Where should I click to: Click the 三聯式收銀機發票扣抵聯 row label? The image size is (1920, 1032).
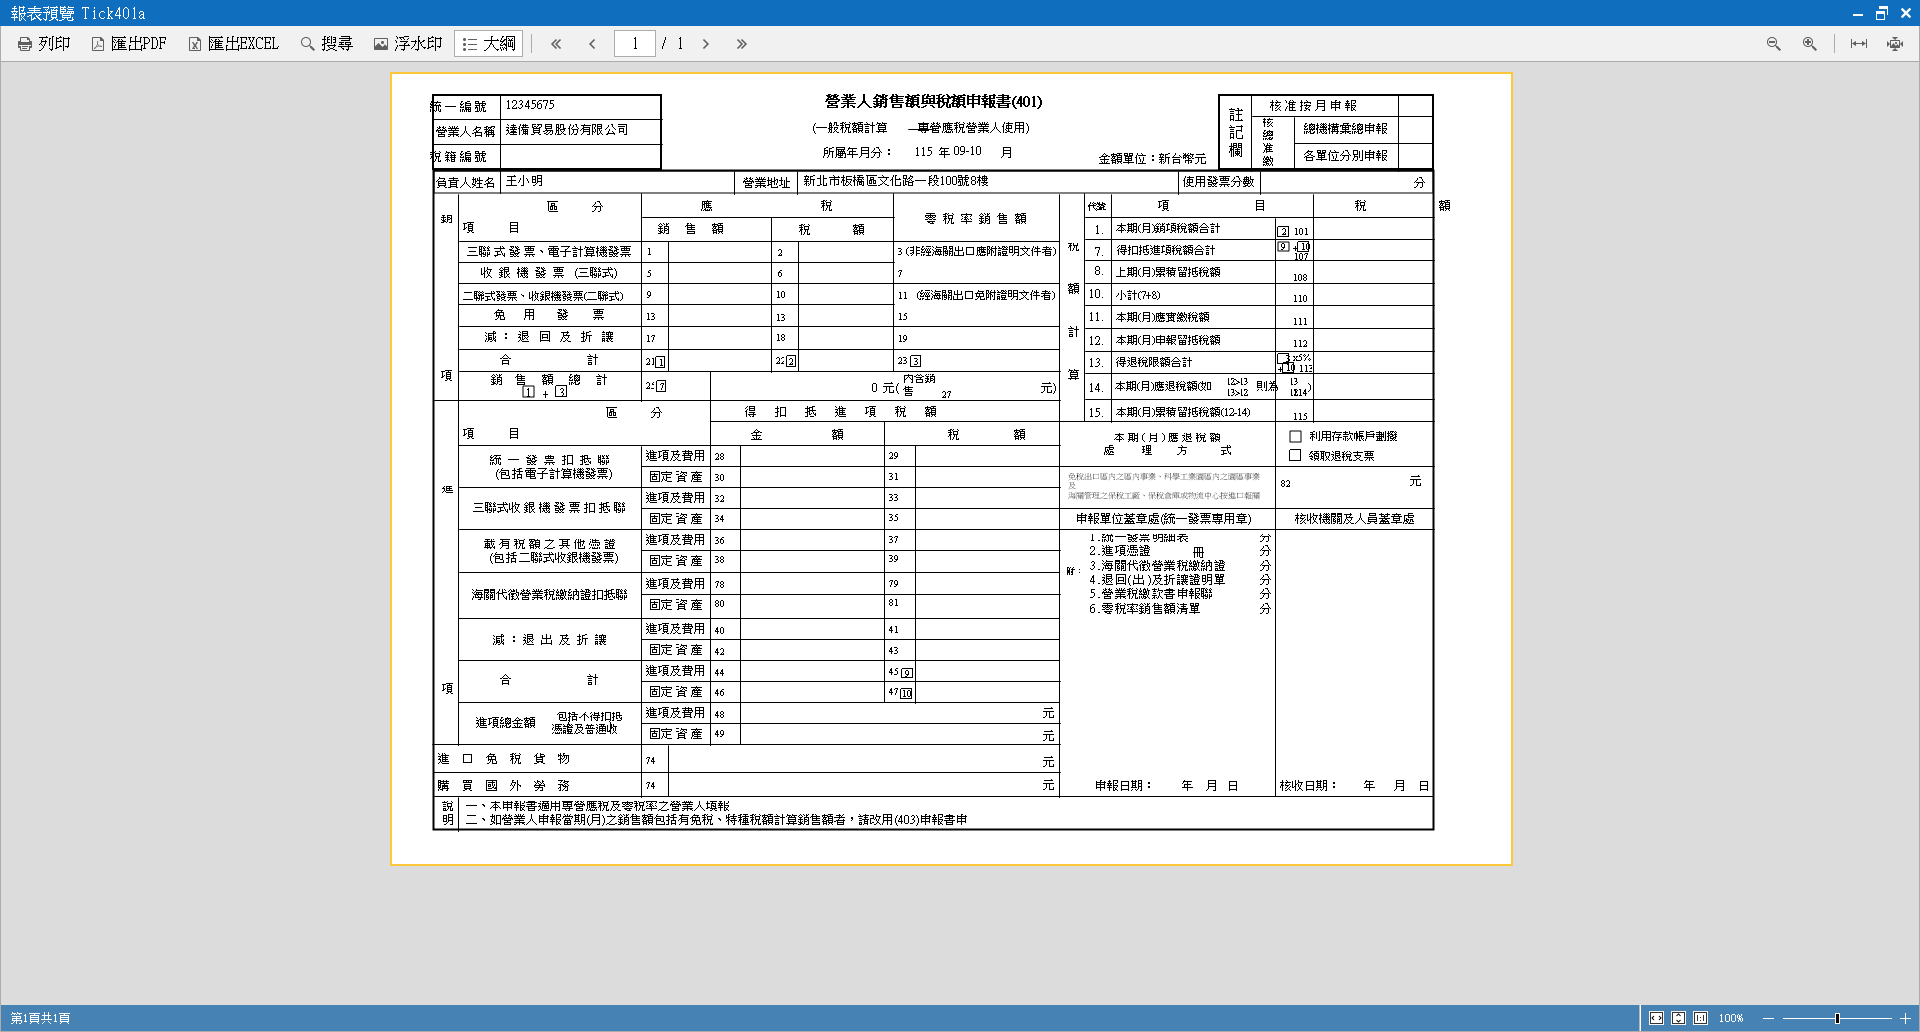[549, 507]
